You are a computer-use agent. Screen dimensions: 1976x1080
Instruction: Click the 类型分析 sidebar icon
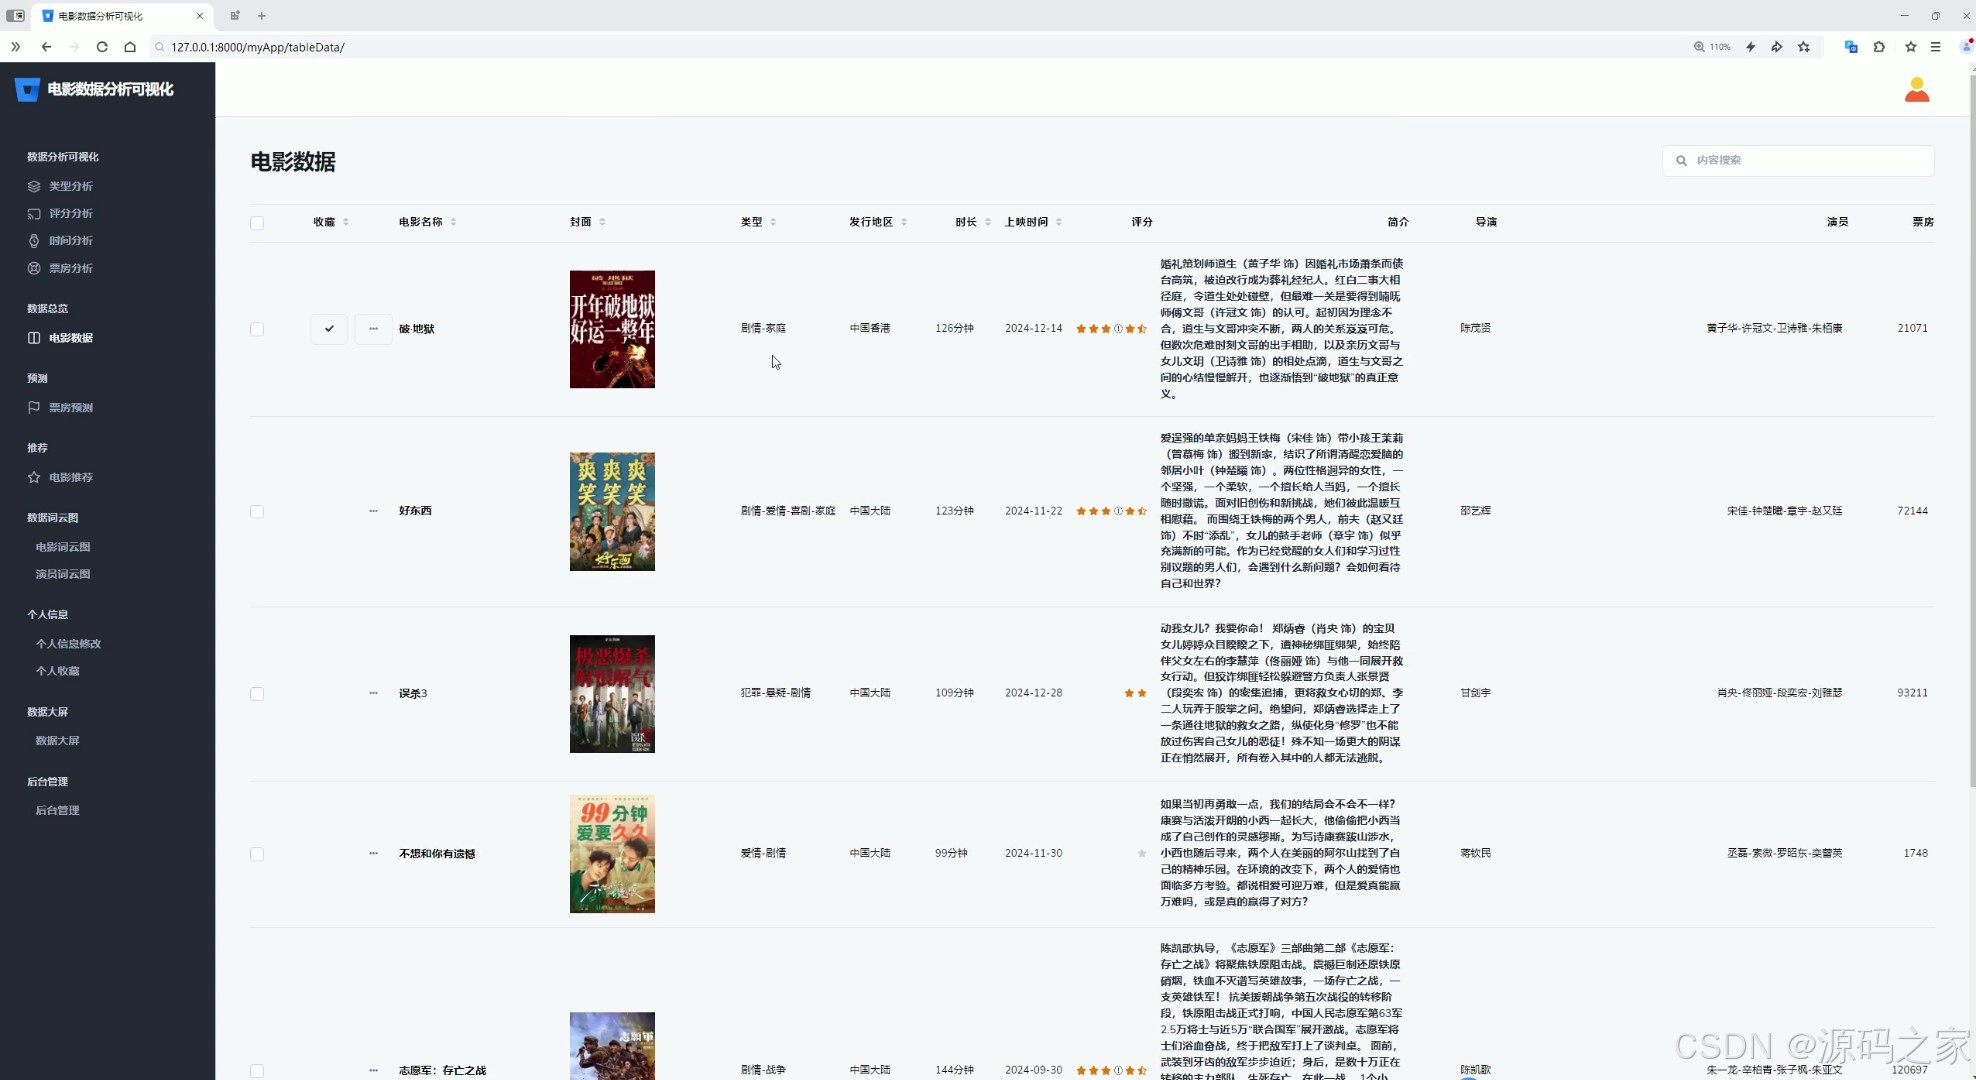34,186
